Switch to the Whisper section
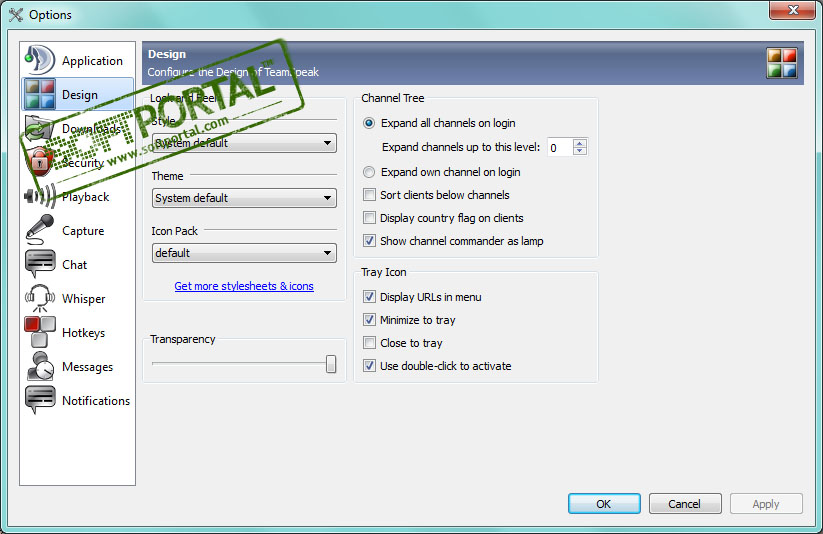 click(x=77, y=299)
